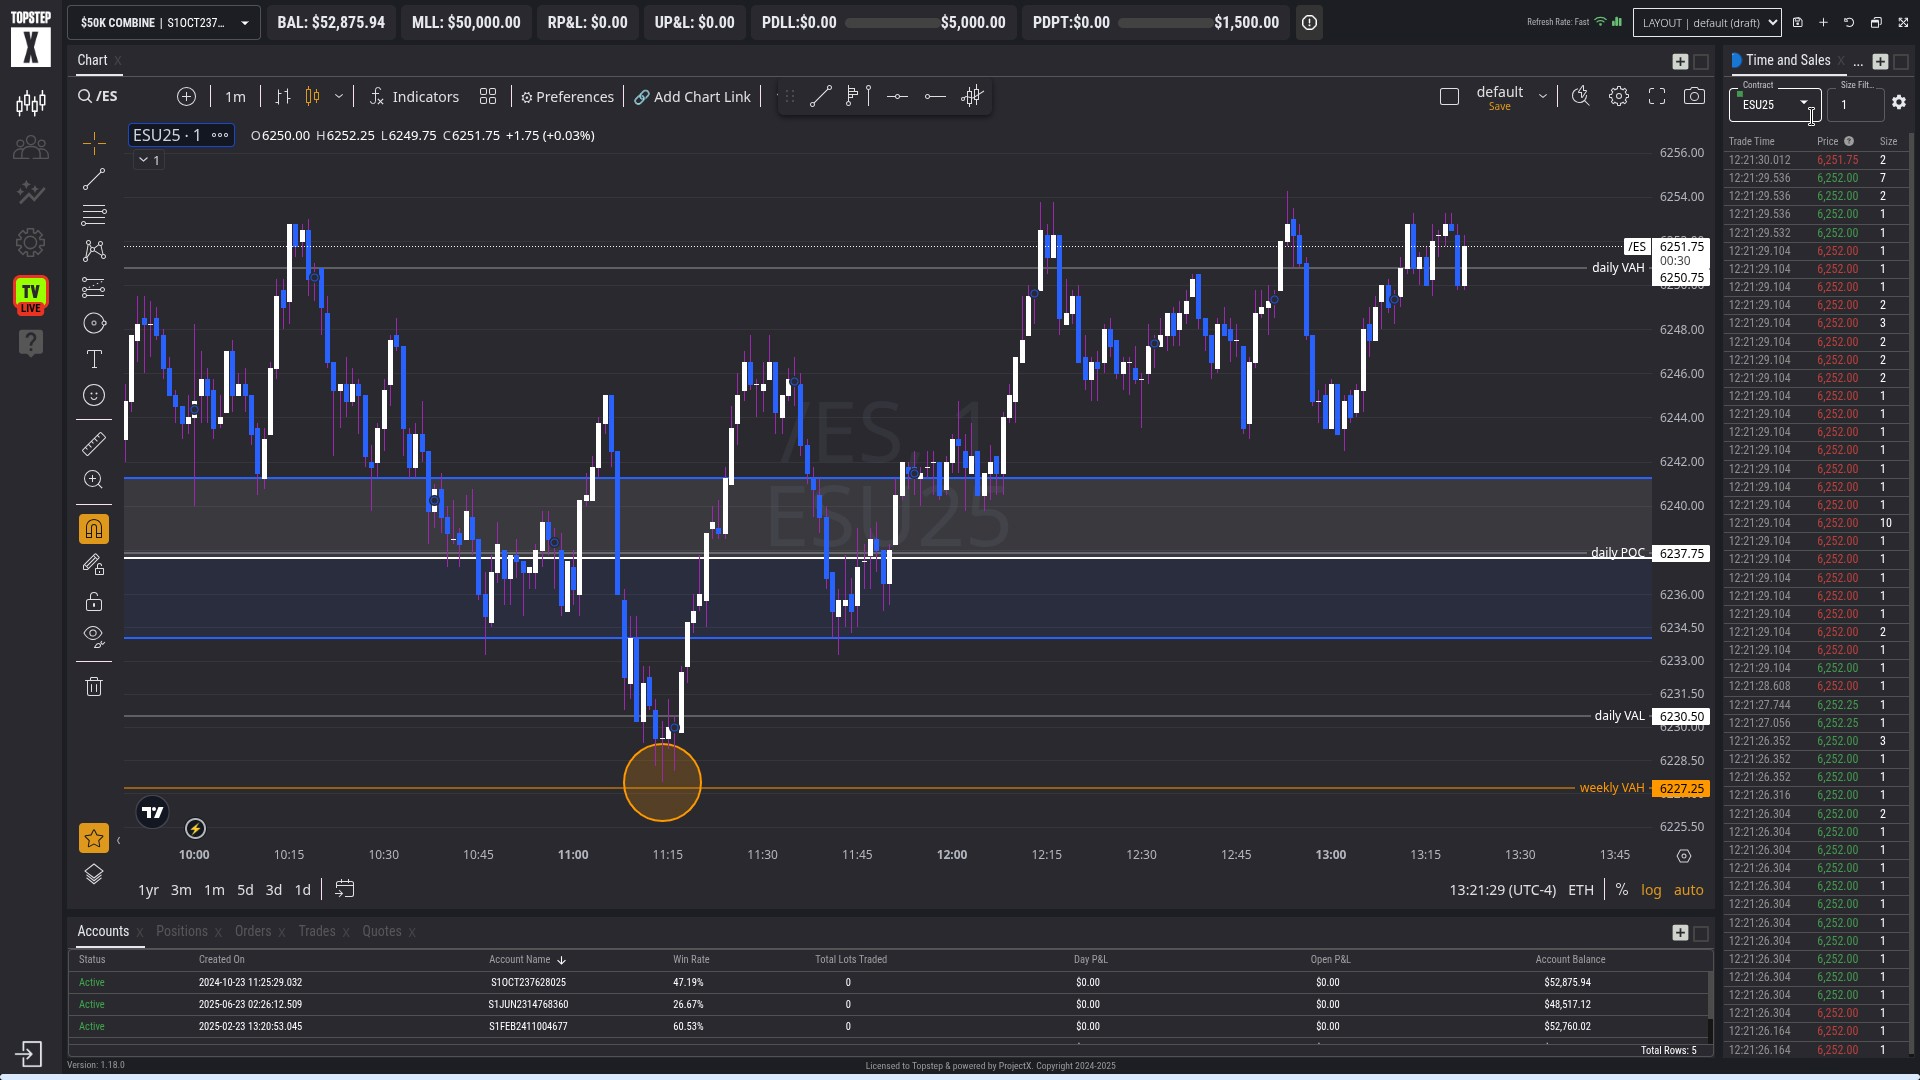Set chart range to 5d

[245, 890]
